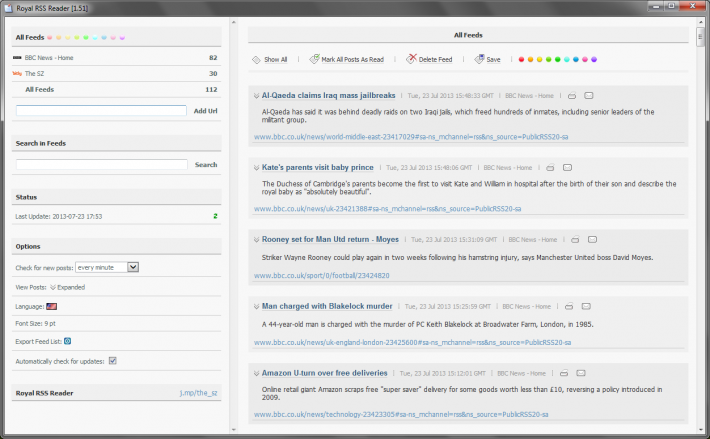Print the Rooney set for Man Utd post
710x439 pixels.
pyautogui.click(x=575, y=239)
